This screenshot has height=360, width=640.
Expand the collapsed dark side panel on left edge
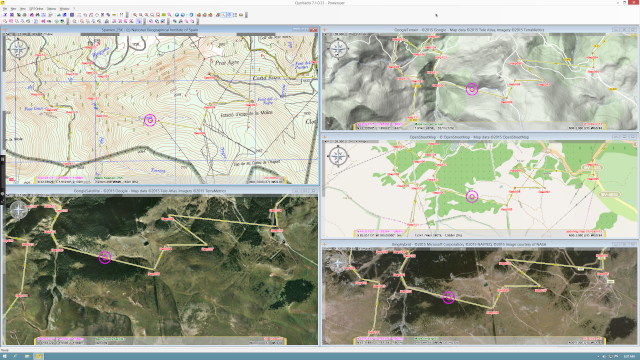pos(2,179)
